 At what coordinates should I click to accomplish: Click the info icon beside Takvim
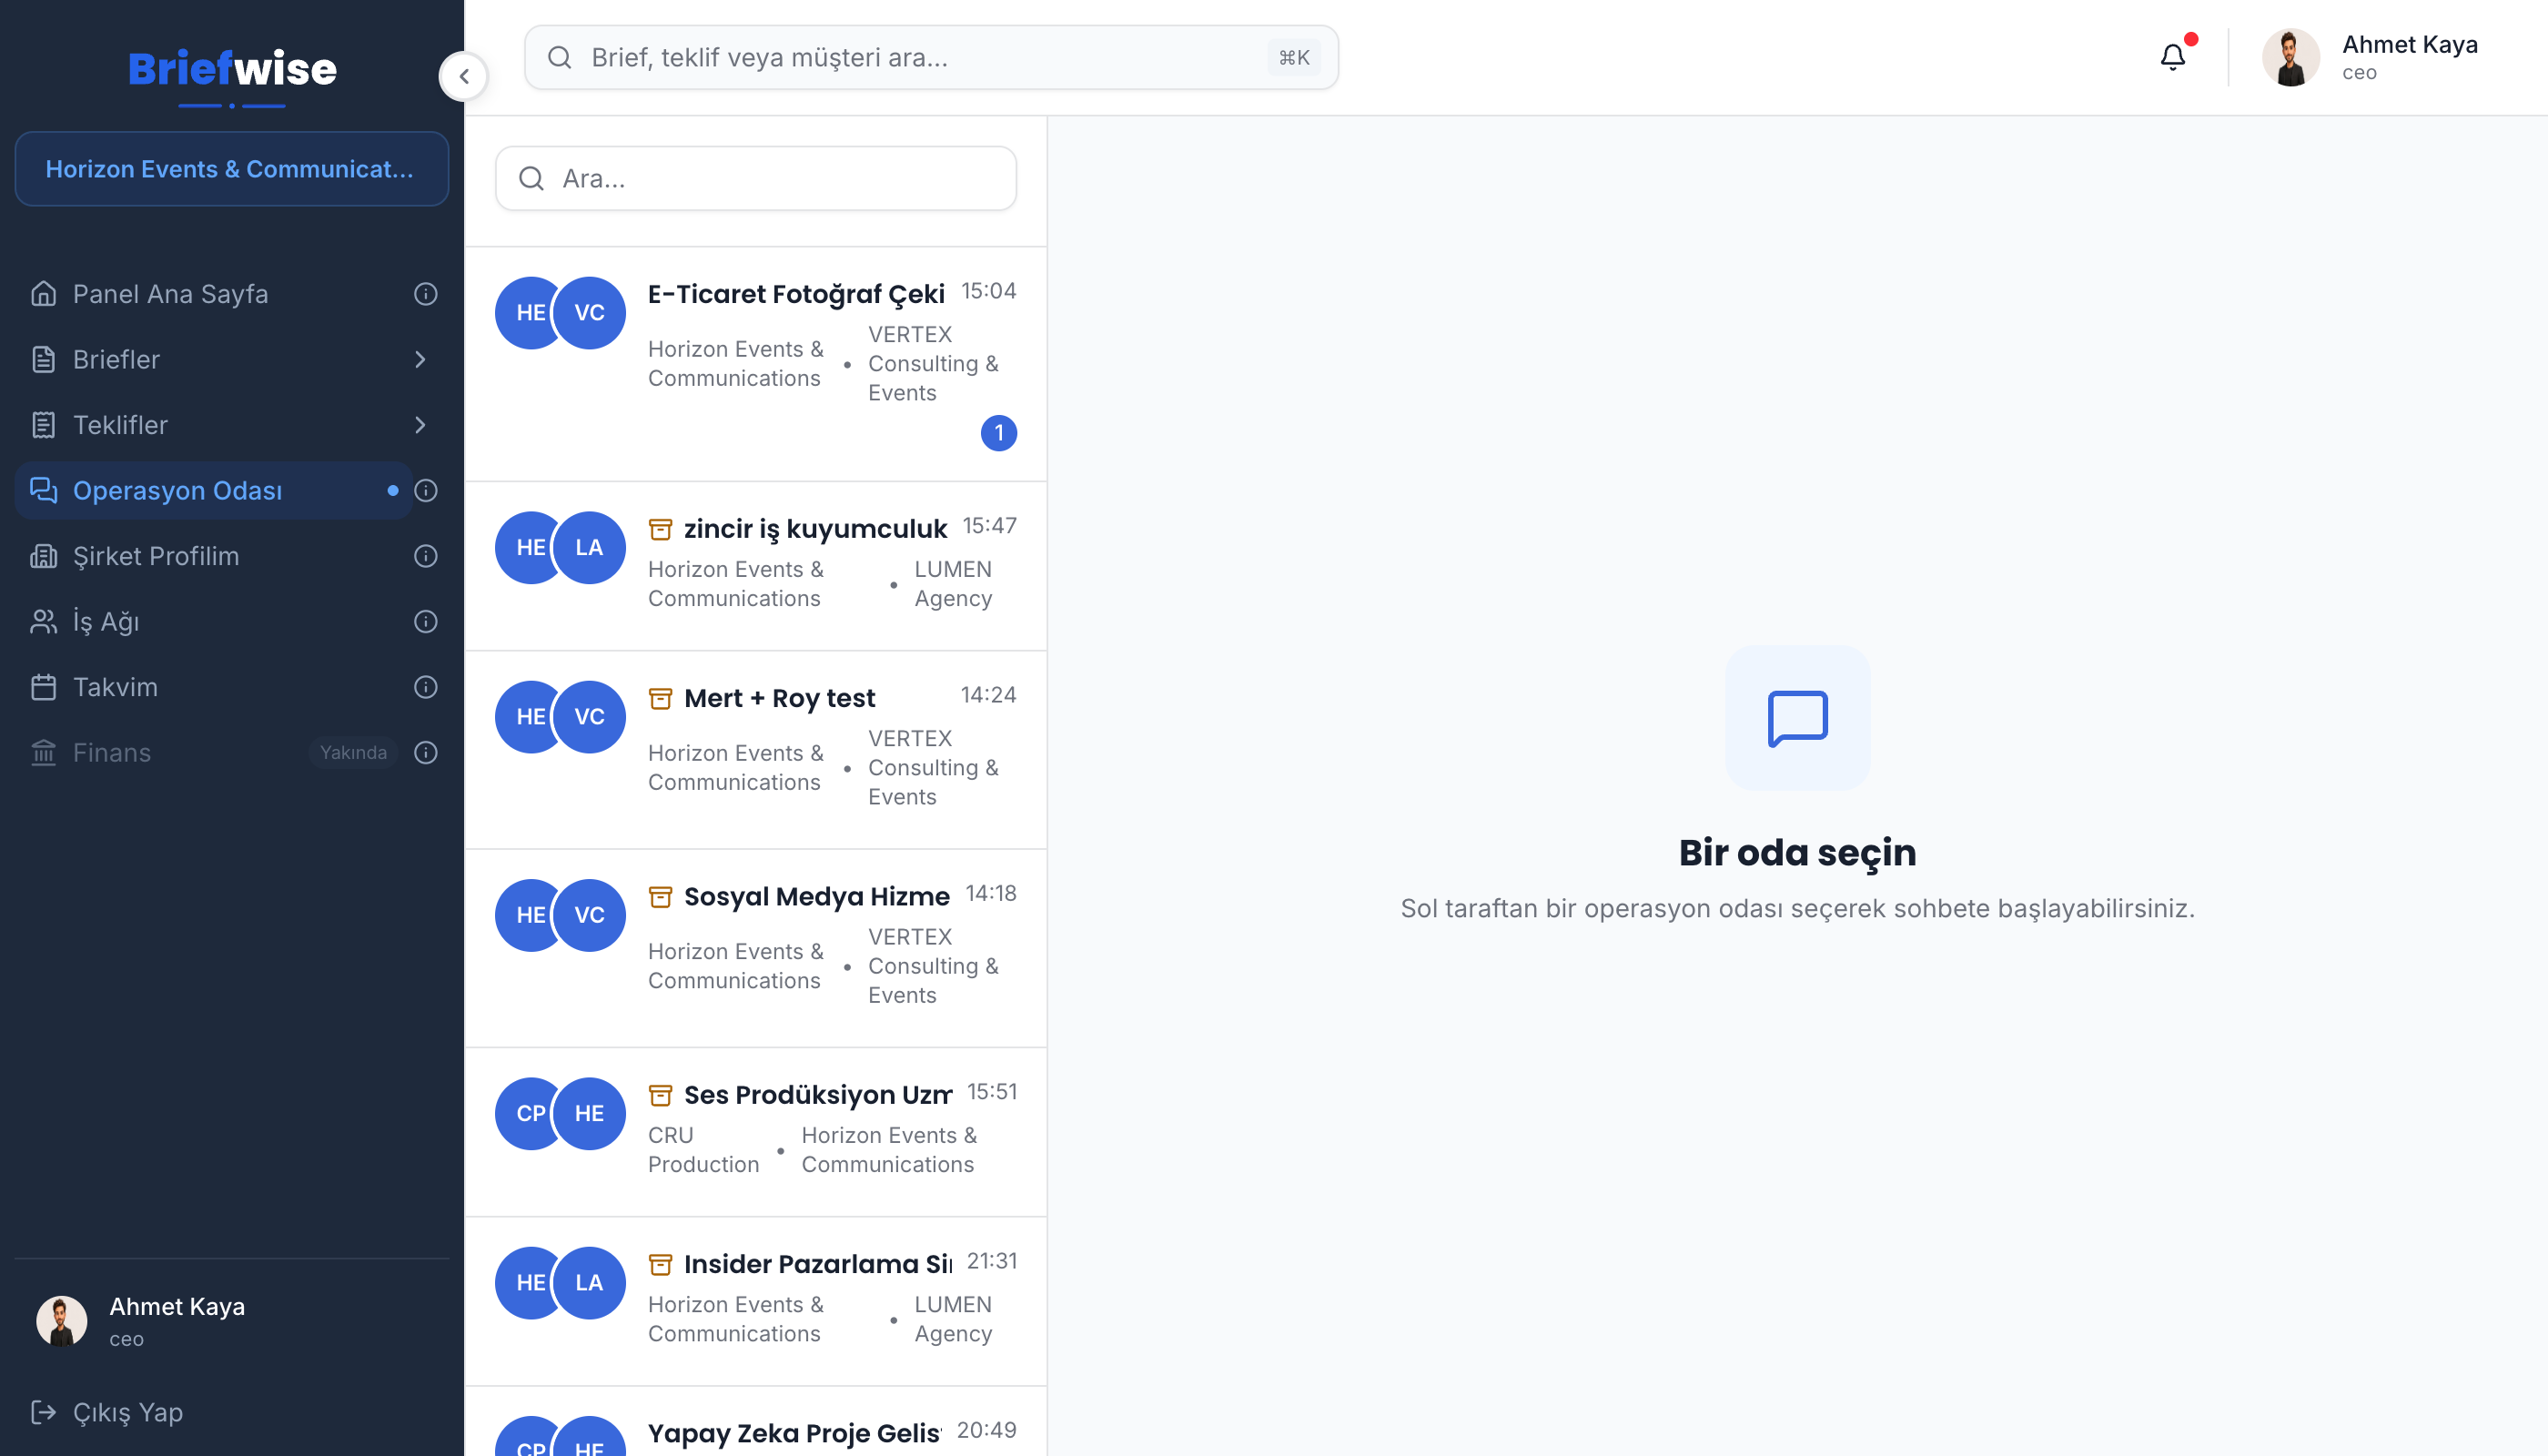pos(426,687)
